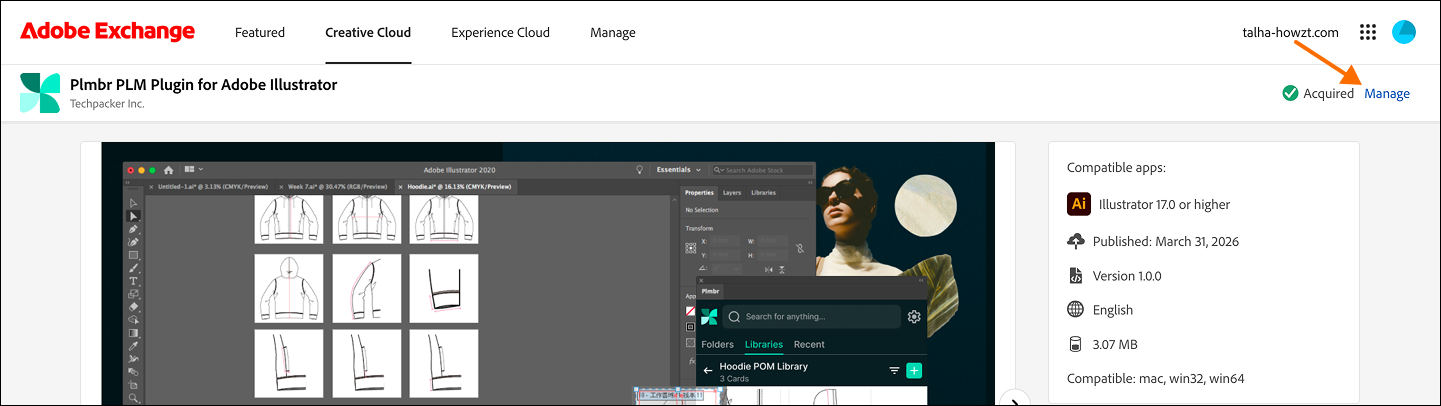Viewport: 1441px width, 406px height.
Task: Click the Plmbr panel settings gear icon
Action: [x=914, y=316]
